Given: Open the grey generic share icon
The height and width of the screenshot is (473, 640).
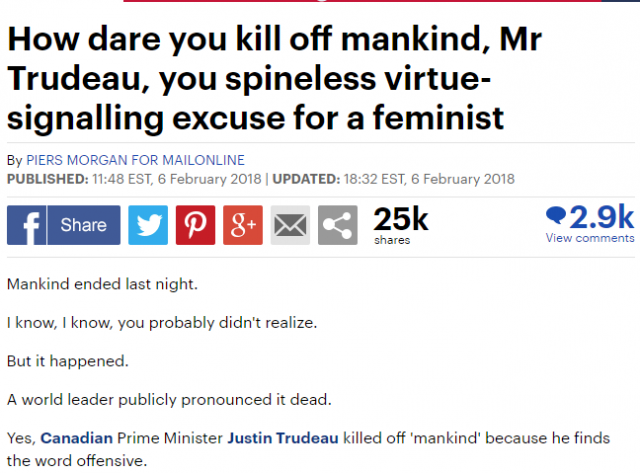Looking at the screenshot, I should pyautogui.click(x=338, y=225).
